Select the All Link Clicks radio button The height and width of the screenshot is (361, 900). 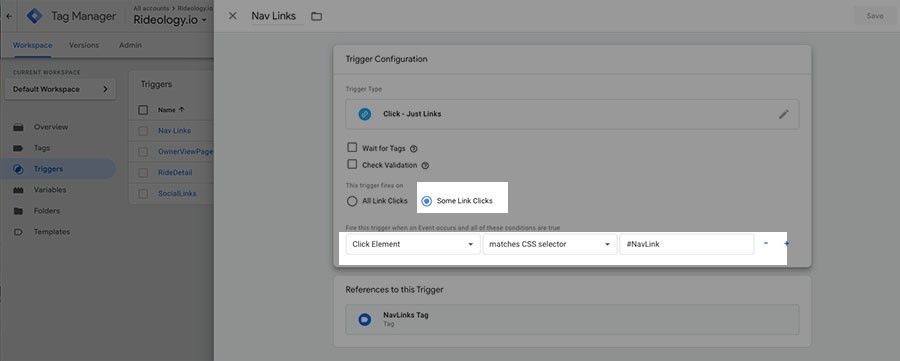point(352,201)
